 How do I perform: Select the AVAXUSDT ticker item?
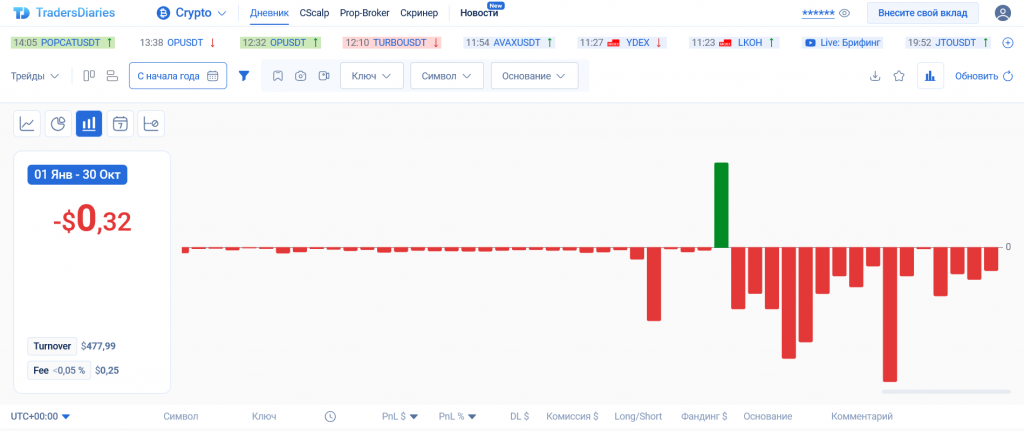click(509, 42)
